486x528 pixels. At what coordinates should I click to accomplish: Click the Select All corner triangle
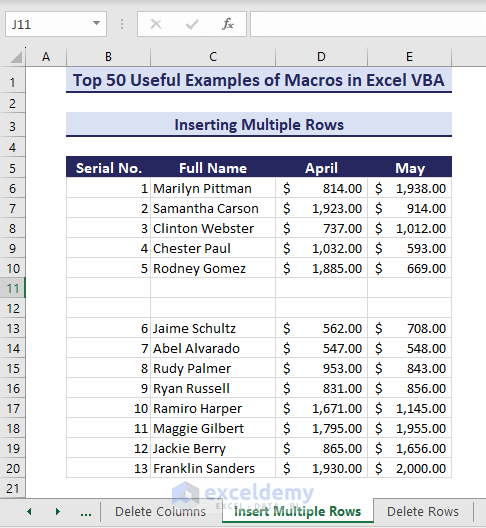16,57
